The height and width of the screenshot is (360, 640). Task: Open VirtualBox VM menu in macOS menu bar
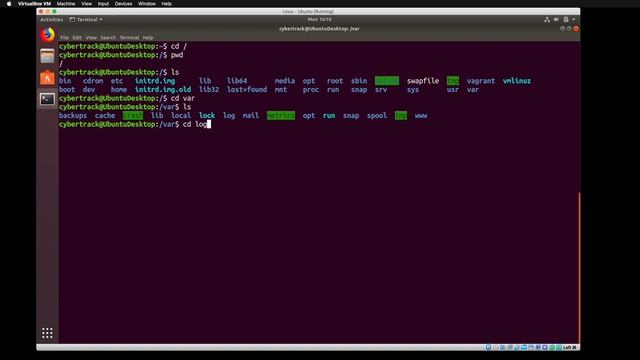point(34,4)
